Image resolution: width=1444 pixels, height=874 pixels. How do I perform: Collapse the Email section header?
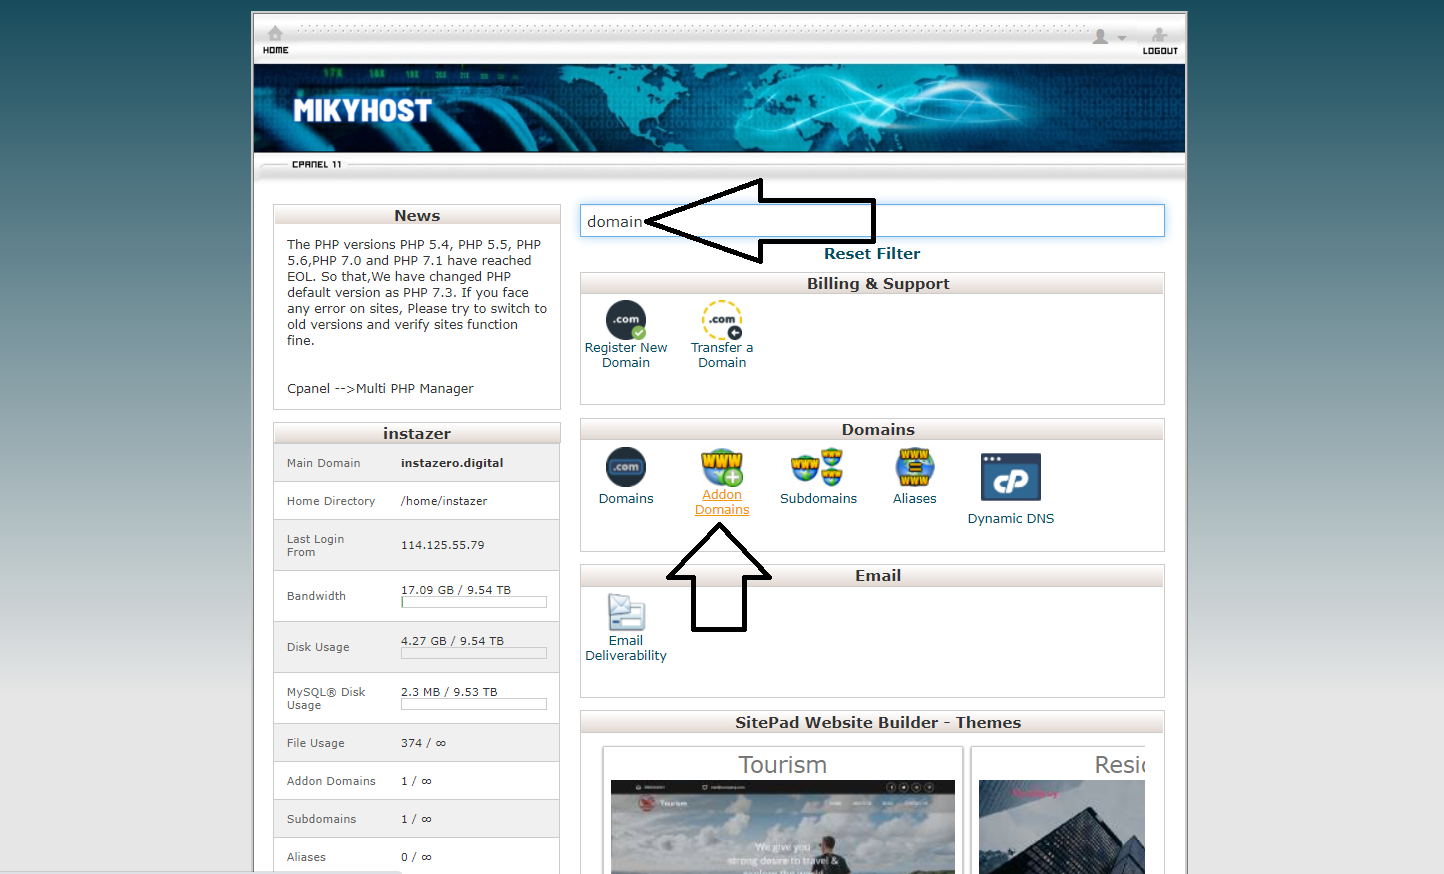[x=872, y=576]
